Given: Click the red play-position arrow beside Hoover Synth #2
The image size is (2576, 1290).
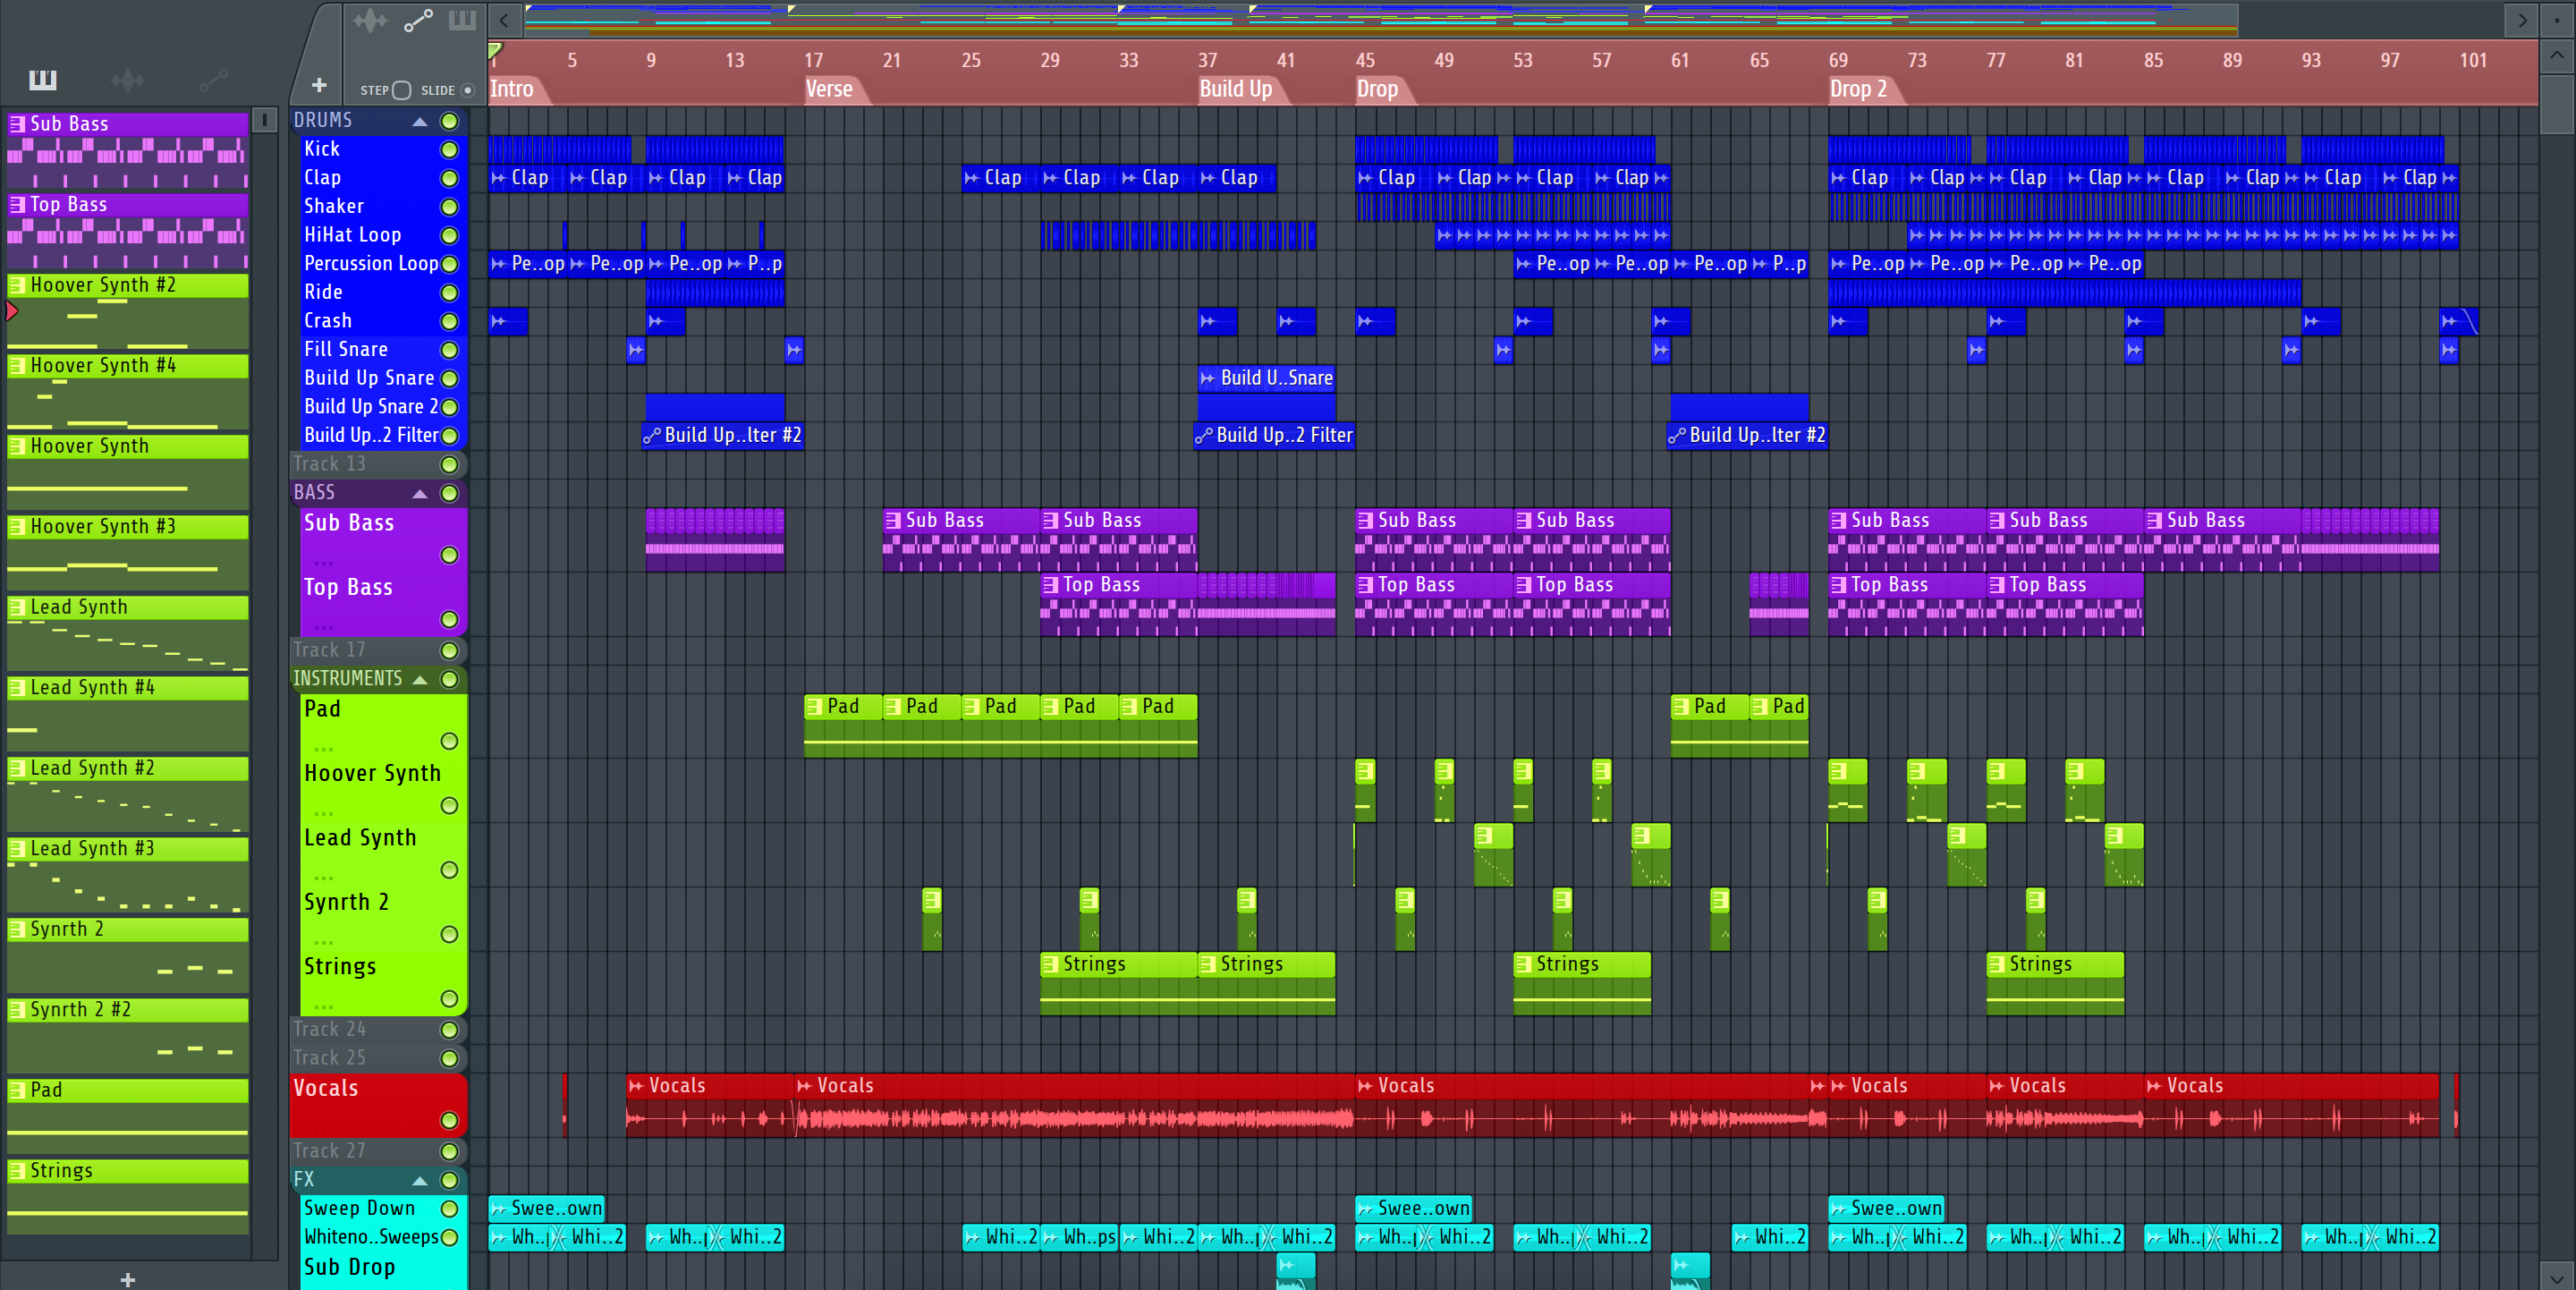Looking at the screenshot, I should pos(12,311).
